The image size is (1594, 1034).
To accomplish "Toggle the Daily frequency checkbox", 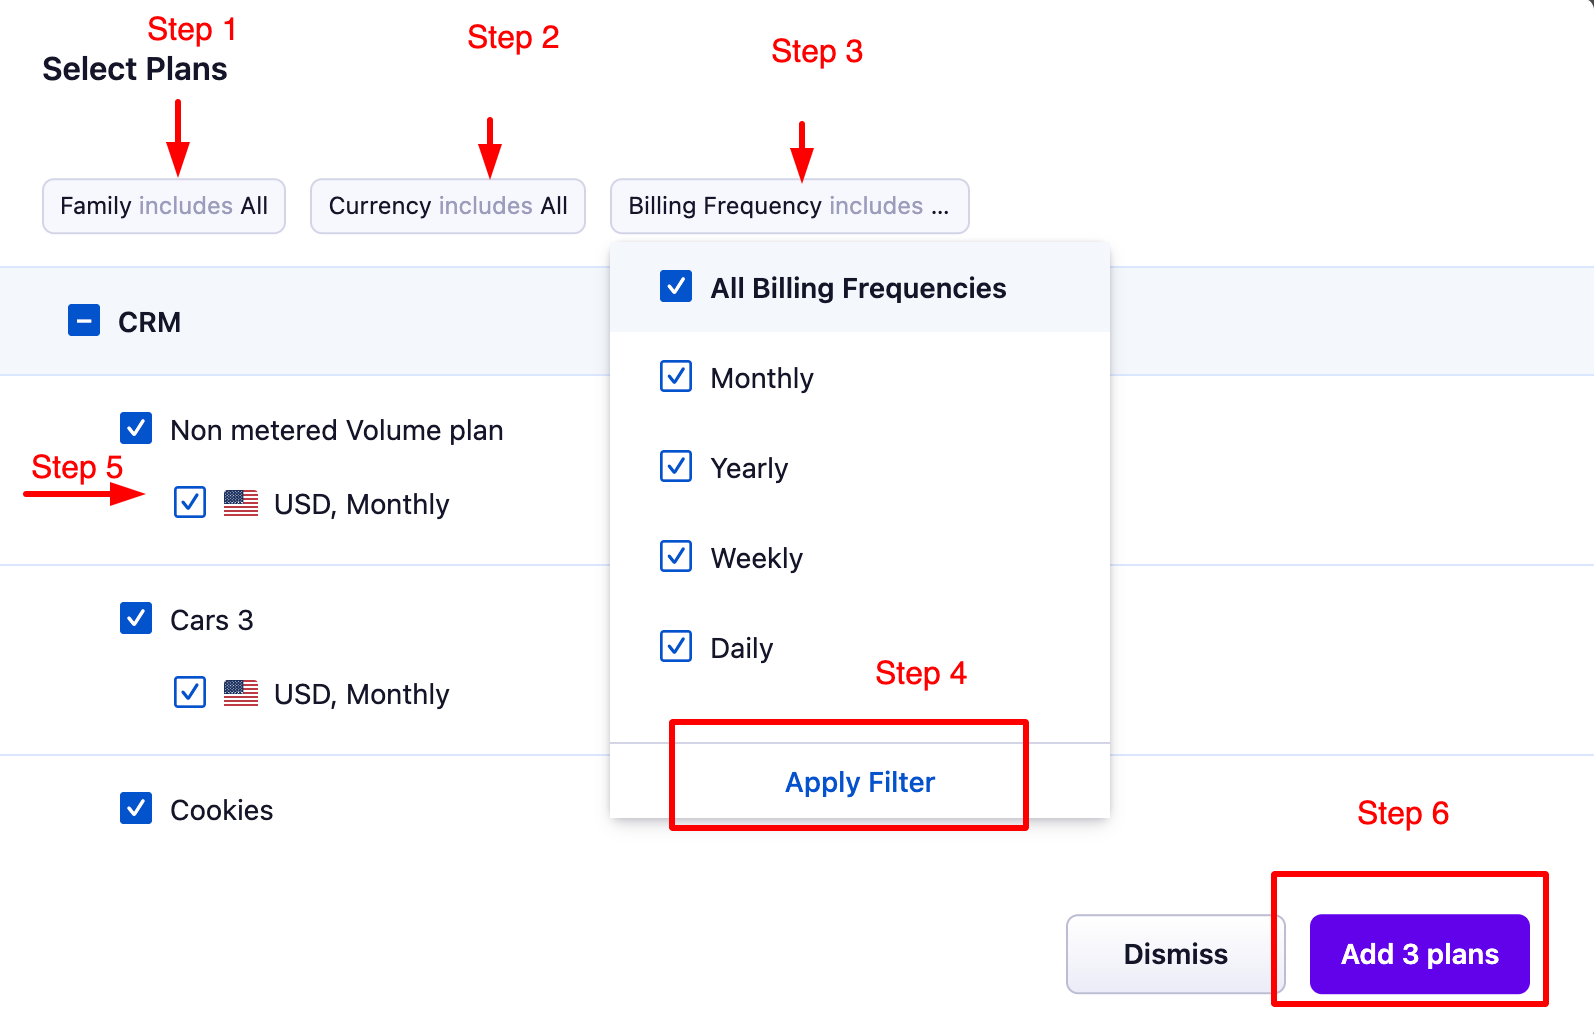I will click(676, 647).
